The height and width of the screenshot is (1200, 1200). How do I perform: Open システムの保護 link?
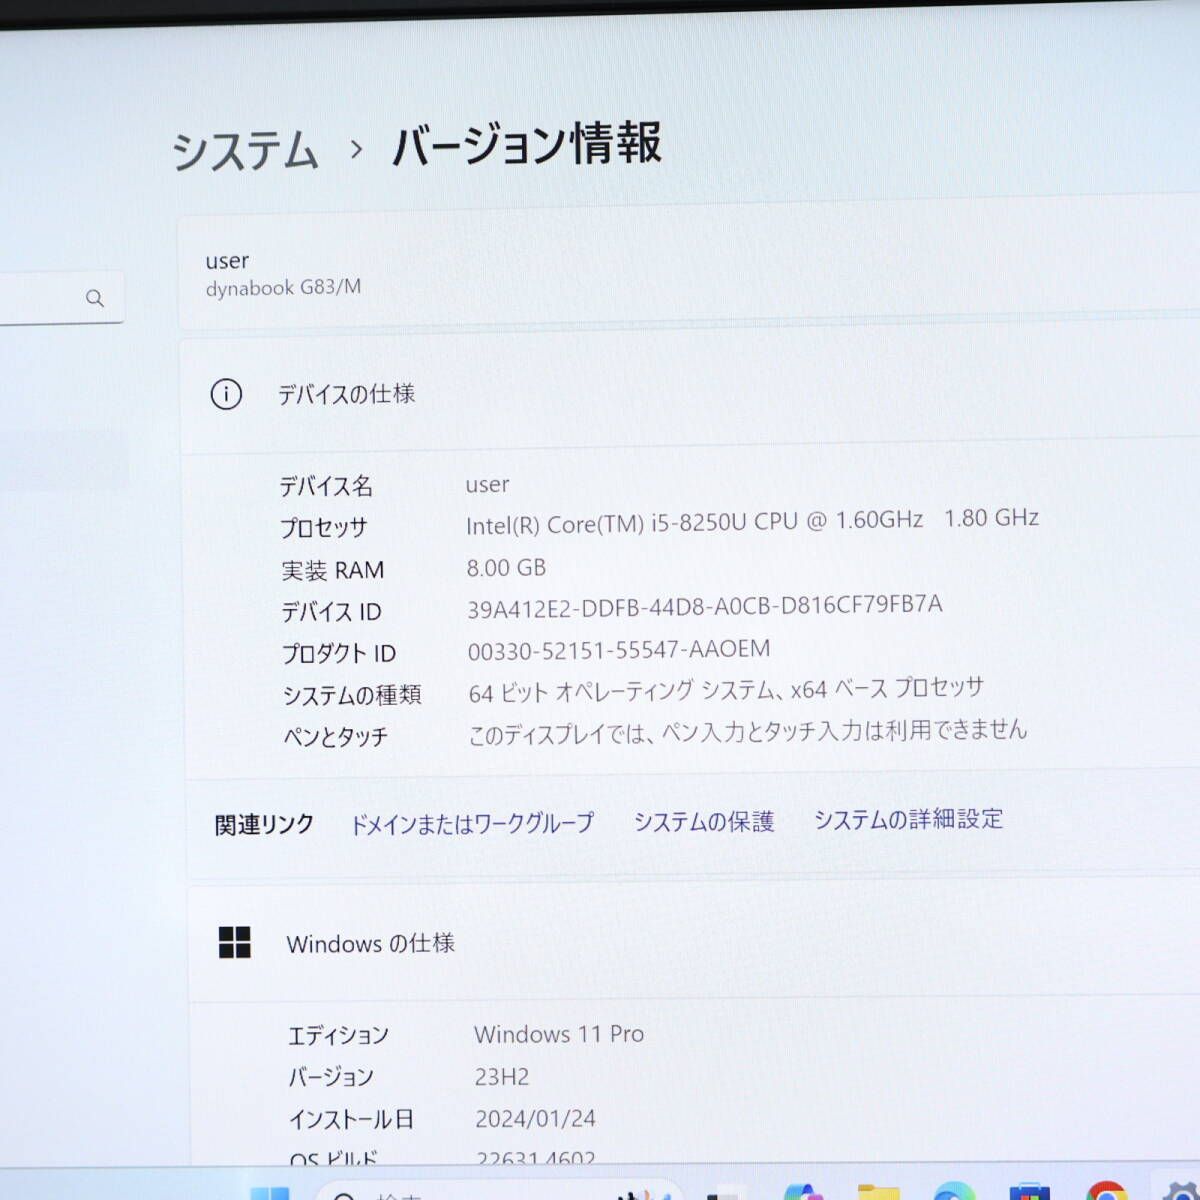pyautogui.click(x=704, y=822)
